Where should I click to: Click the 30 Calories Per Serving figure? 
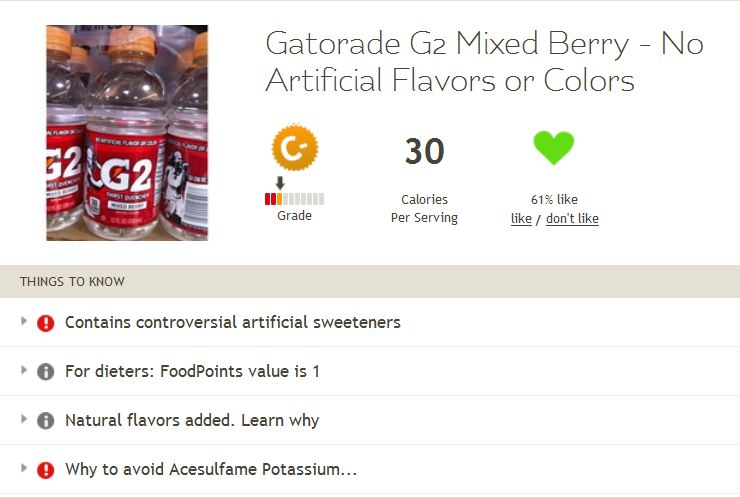tap(424, 179)
